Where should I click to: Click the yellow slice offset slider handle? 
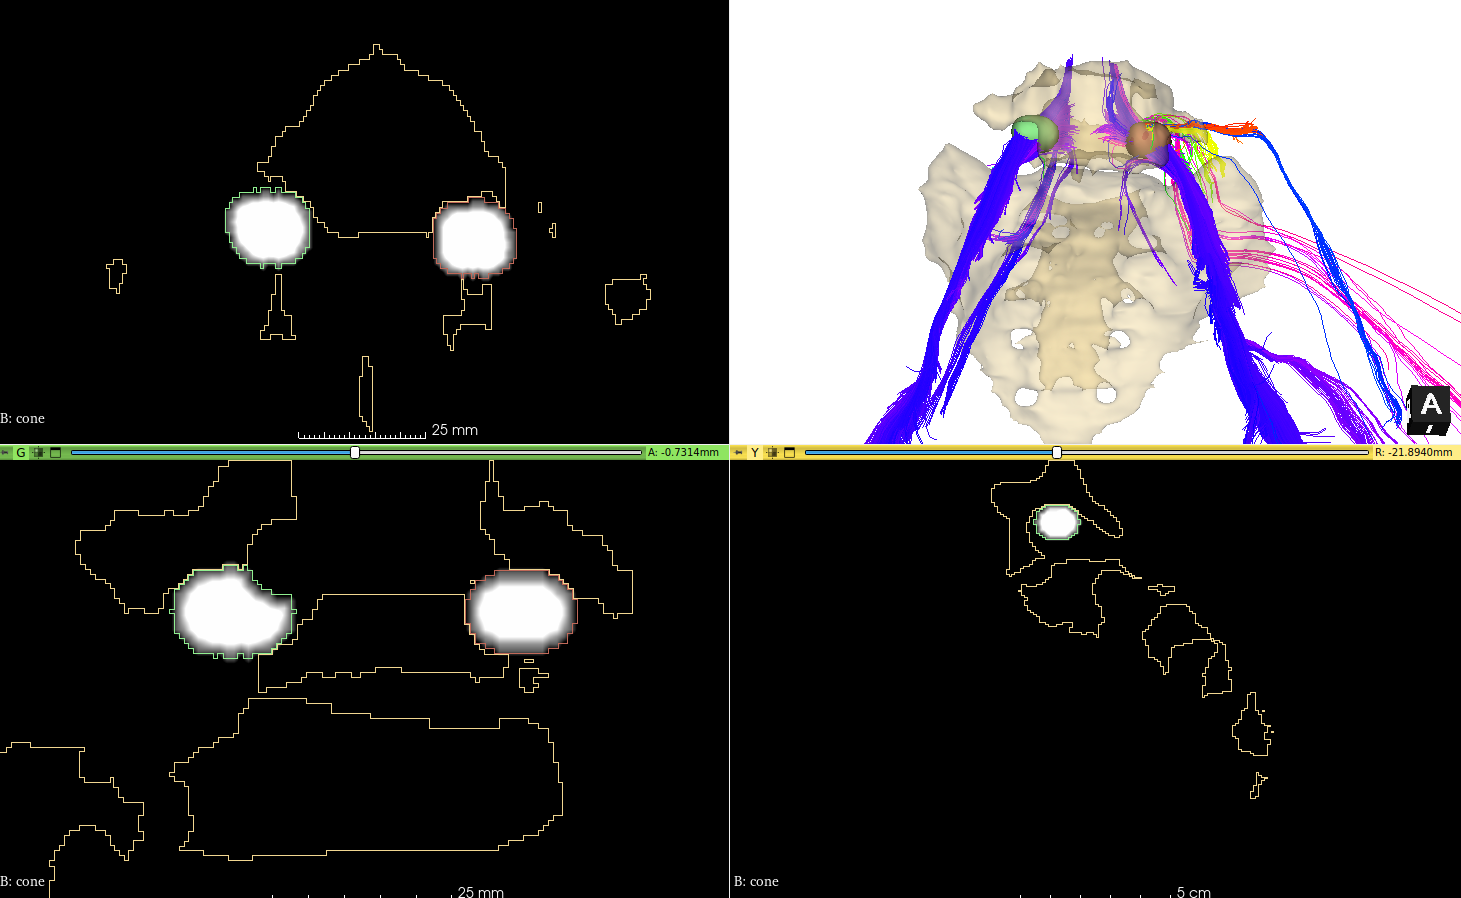[1057, 453]
